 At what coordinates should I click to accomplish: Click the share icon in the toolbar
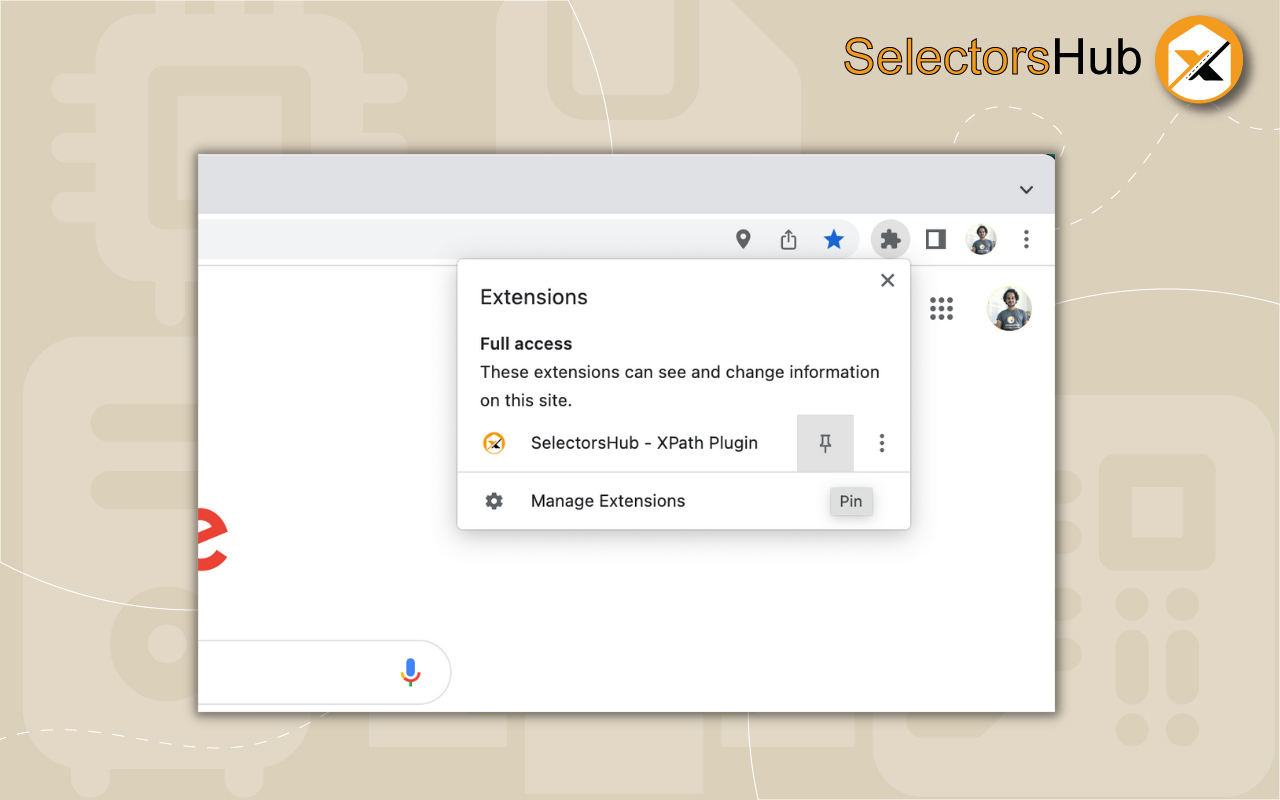click(x=788, y=239)
